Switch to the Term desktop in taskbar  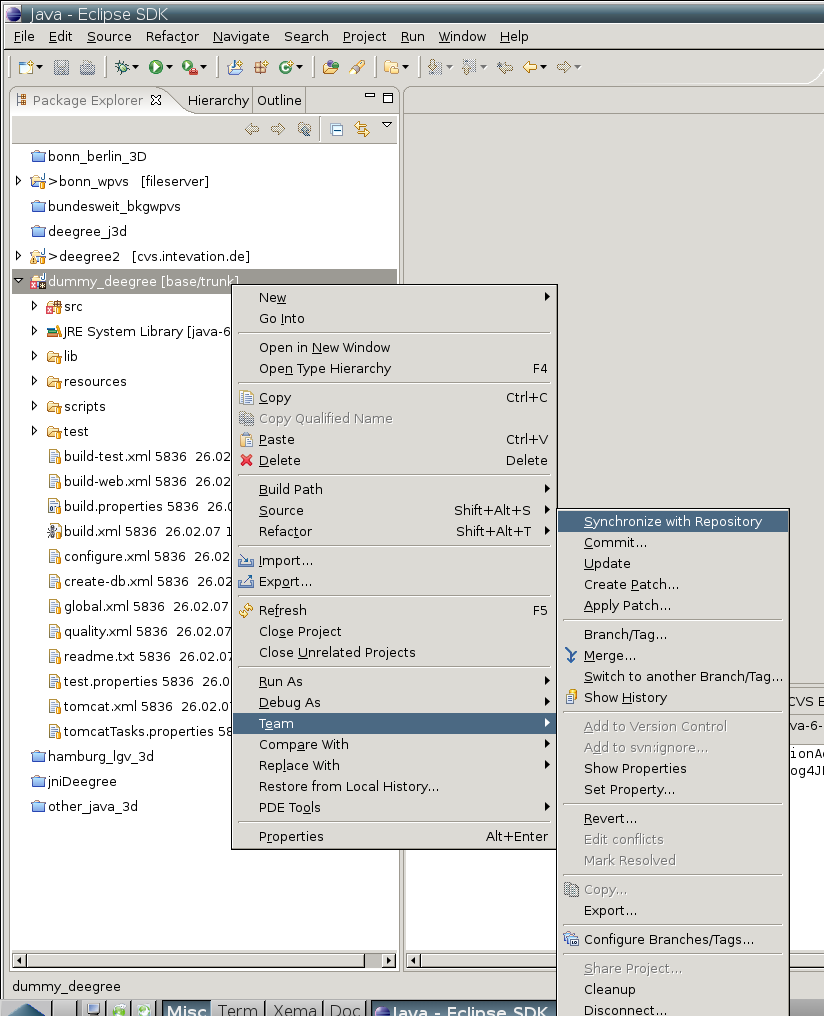[x=238, y=1009]
